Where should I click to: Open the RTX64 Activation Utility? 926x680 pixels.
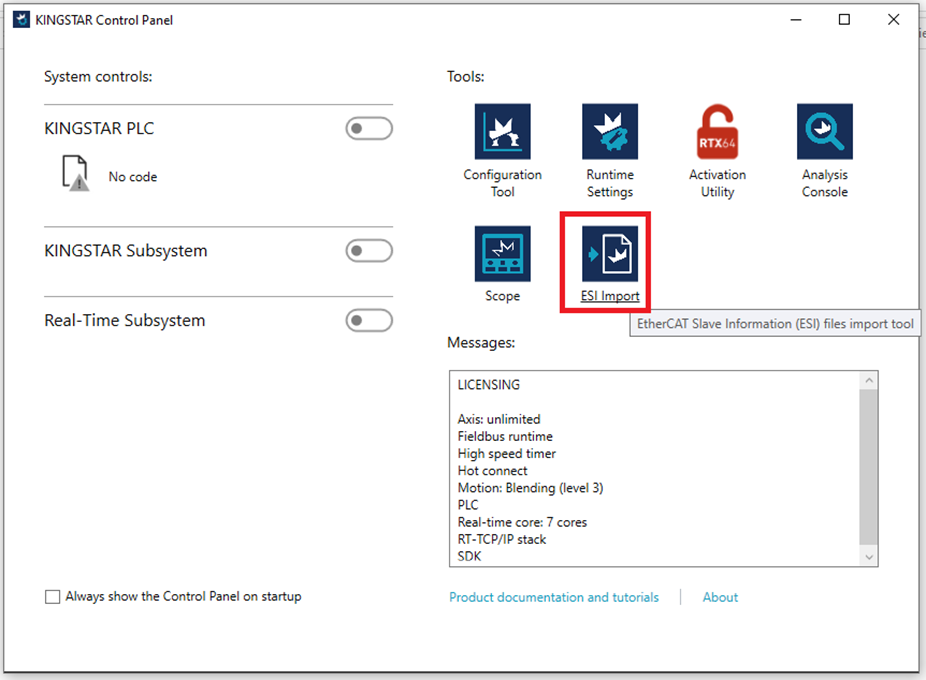(717, 132)
